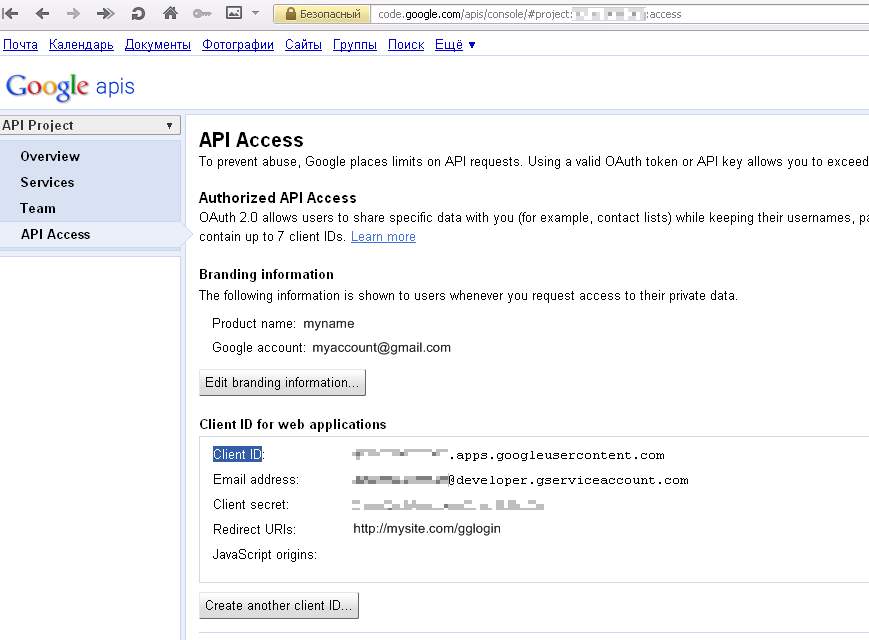Click Create another client ID button
869x640 pixels.
(279, 605)
